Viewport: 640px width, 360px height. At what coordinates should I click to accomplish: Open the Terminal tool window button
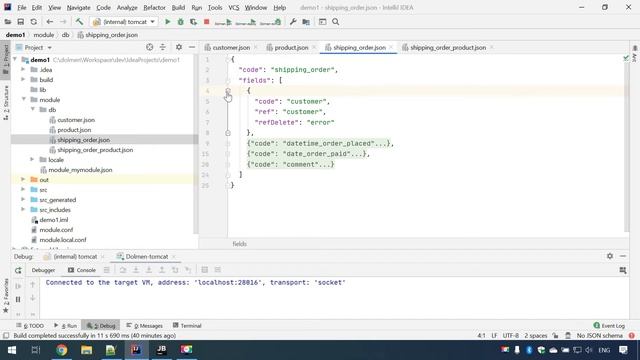click(187, 326)
